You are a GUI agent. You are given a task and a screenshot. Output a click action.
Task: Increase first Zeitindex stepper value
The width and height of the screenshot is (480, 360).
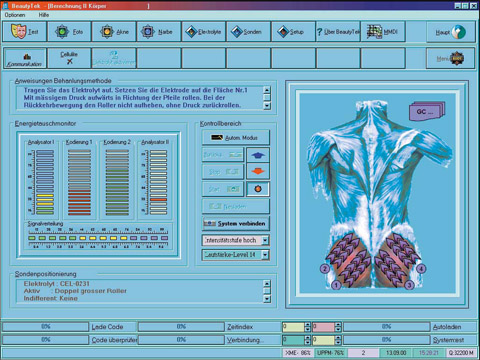(307, 324)
